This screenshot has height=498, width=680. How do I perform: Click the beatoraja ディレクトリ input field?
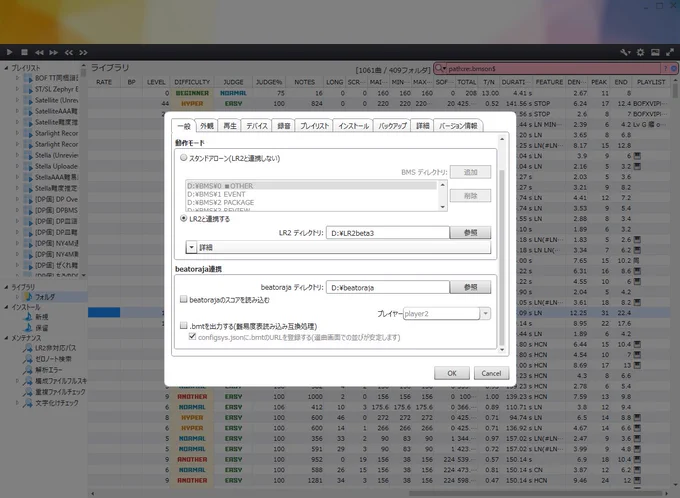(388, 287)
